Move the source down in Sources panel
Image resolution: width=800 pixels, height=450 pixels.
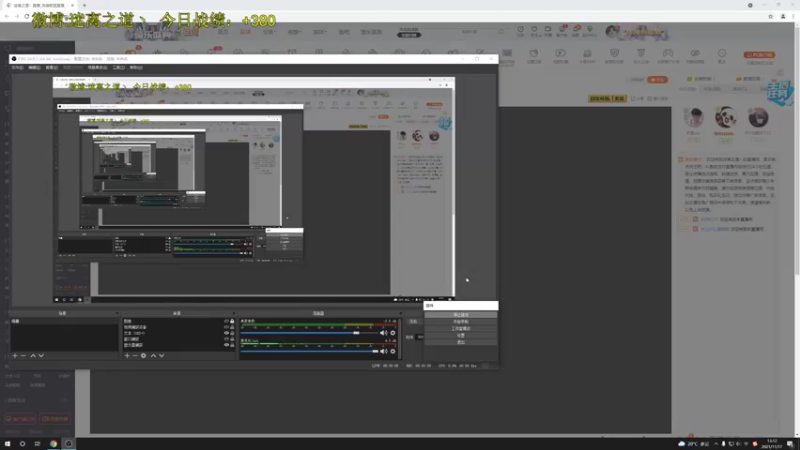(161, 356)
